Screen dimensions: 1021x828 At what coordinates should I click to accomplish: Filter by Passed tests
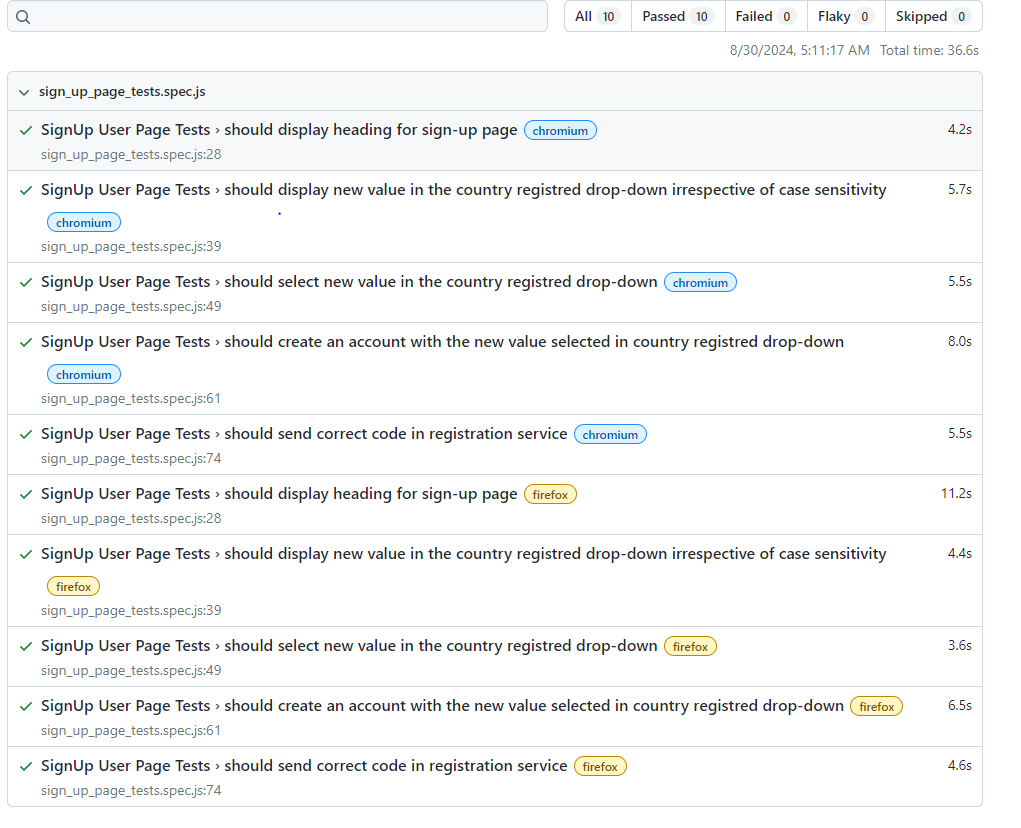(x=677, y=16)
